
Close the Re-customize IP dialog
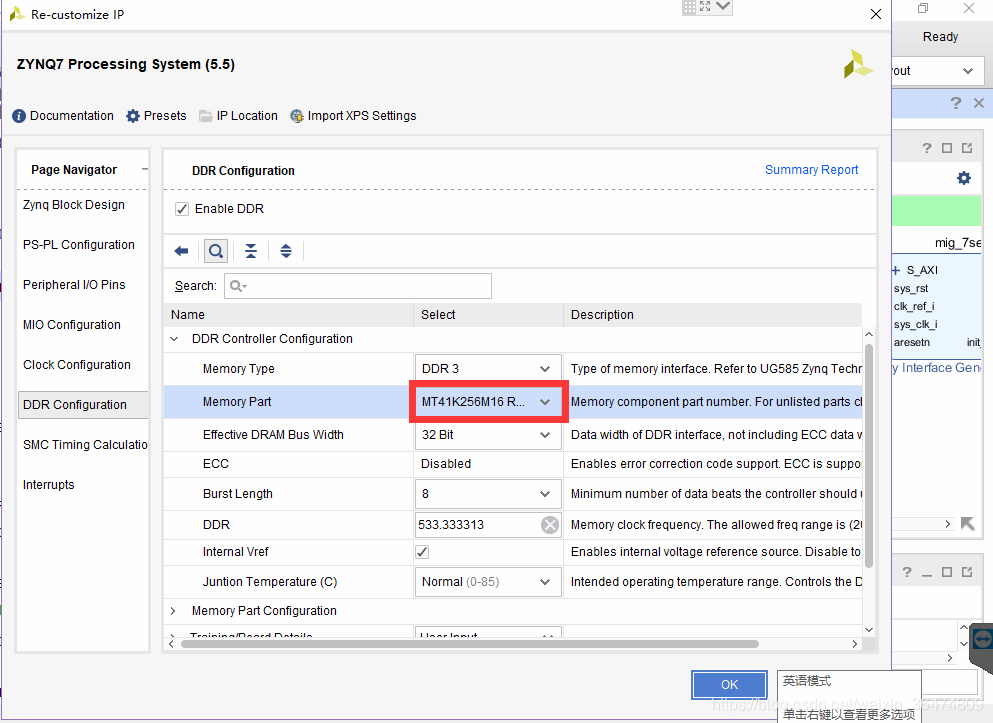point(876,14)
